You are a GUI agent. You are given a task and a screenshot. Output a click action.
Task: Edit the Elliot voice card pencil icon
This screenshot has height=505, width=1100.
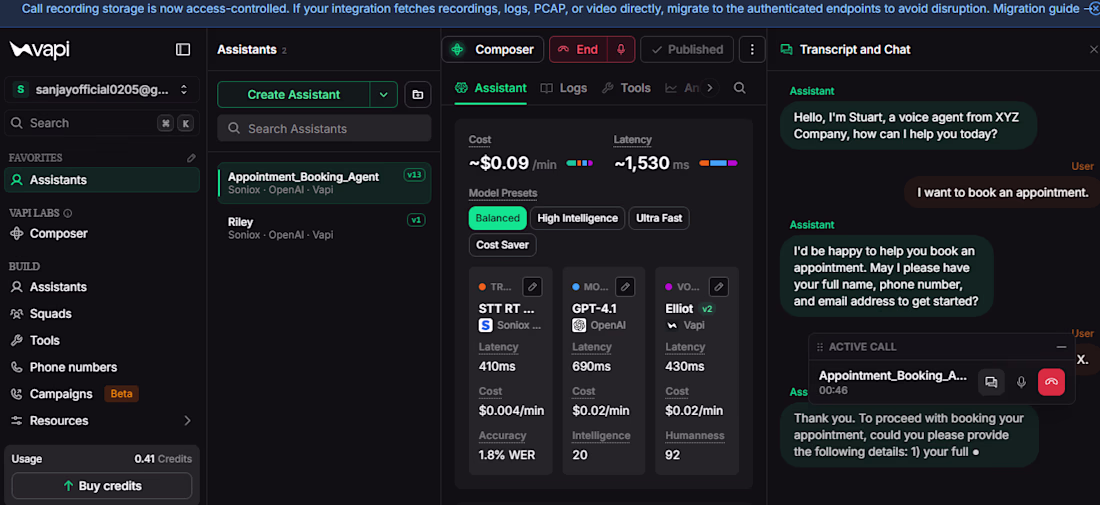[x=718, y=287]
